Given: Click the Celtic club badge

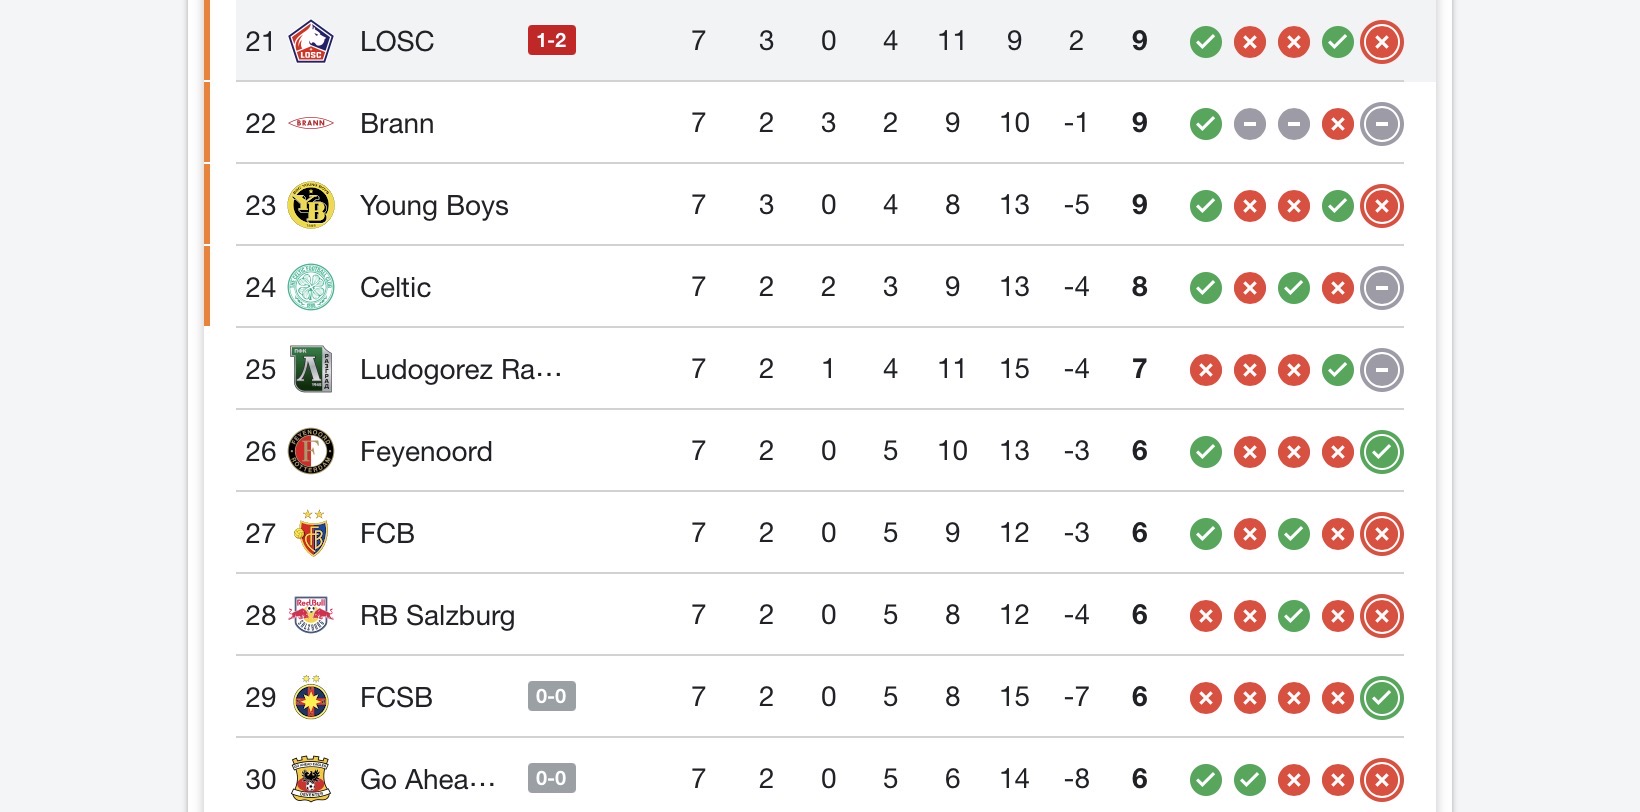Looking at the screenshot, I should pyautogui.click(x=310, y=288).
